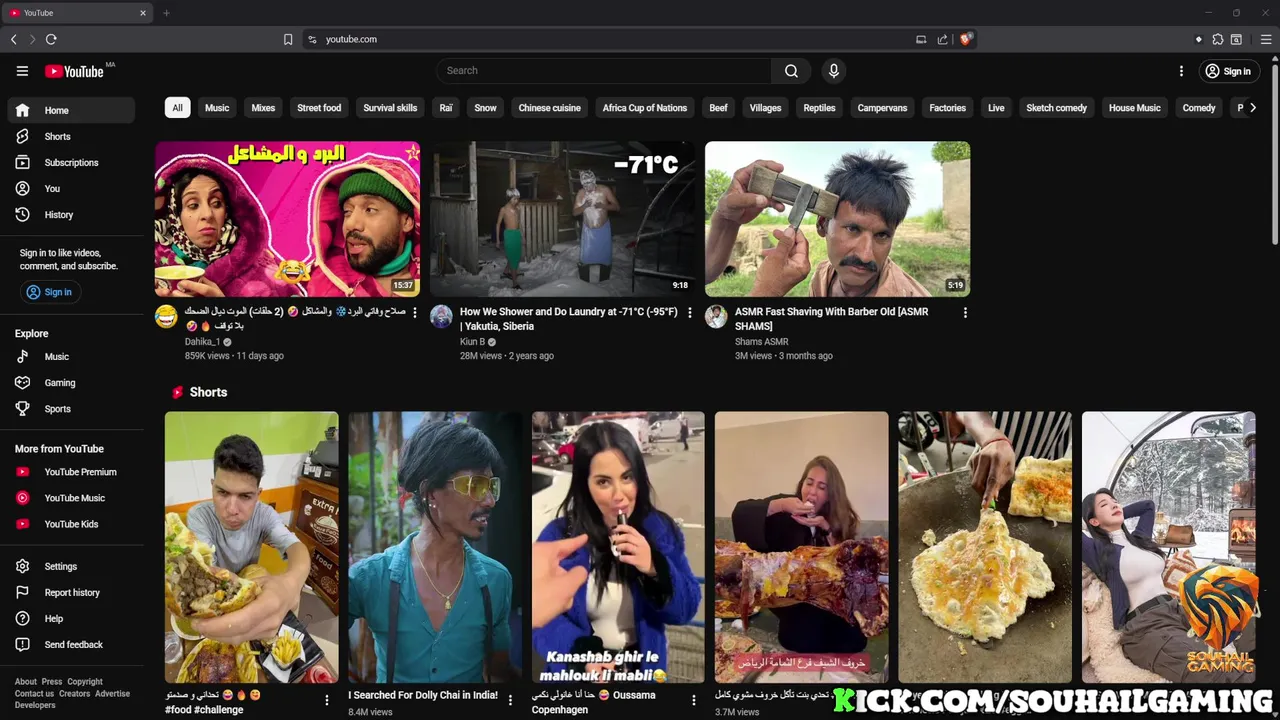
Task: Go back in browser
Action: [14, 39]
